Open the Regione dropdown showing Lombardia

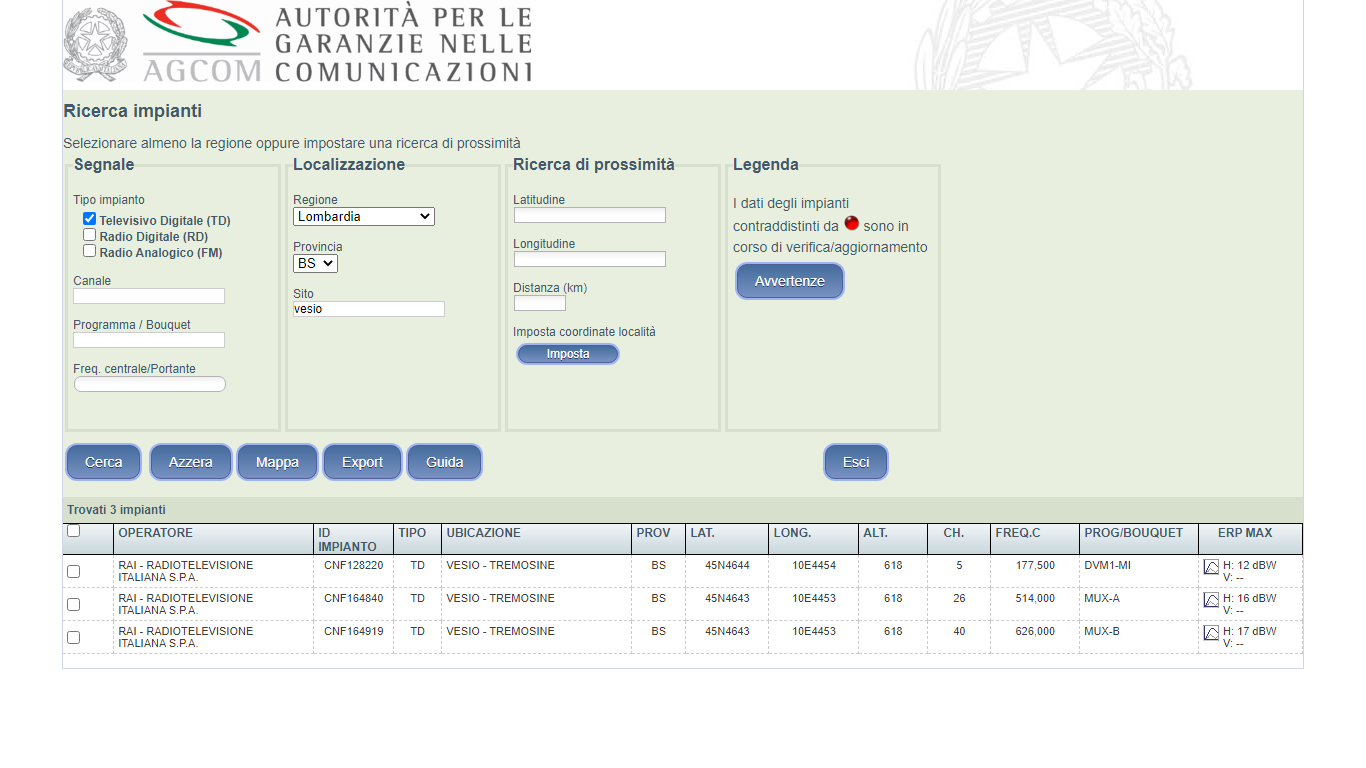tap(364, 216)
